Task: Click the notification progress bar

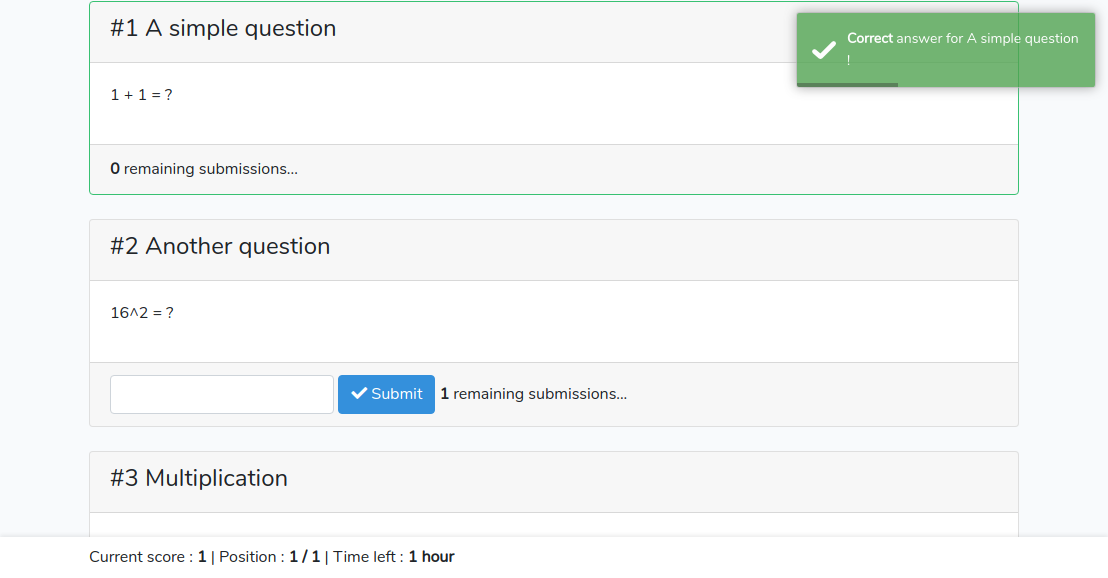Action: (x=847, y=85)
